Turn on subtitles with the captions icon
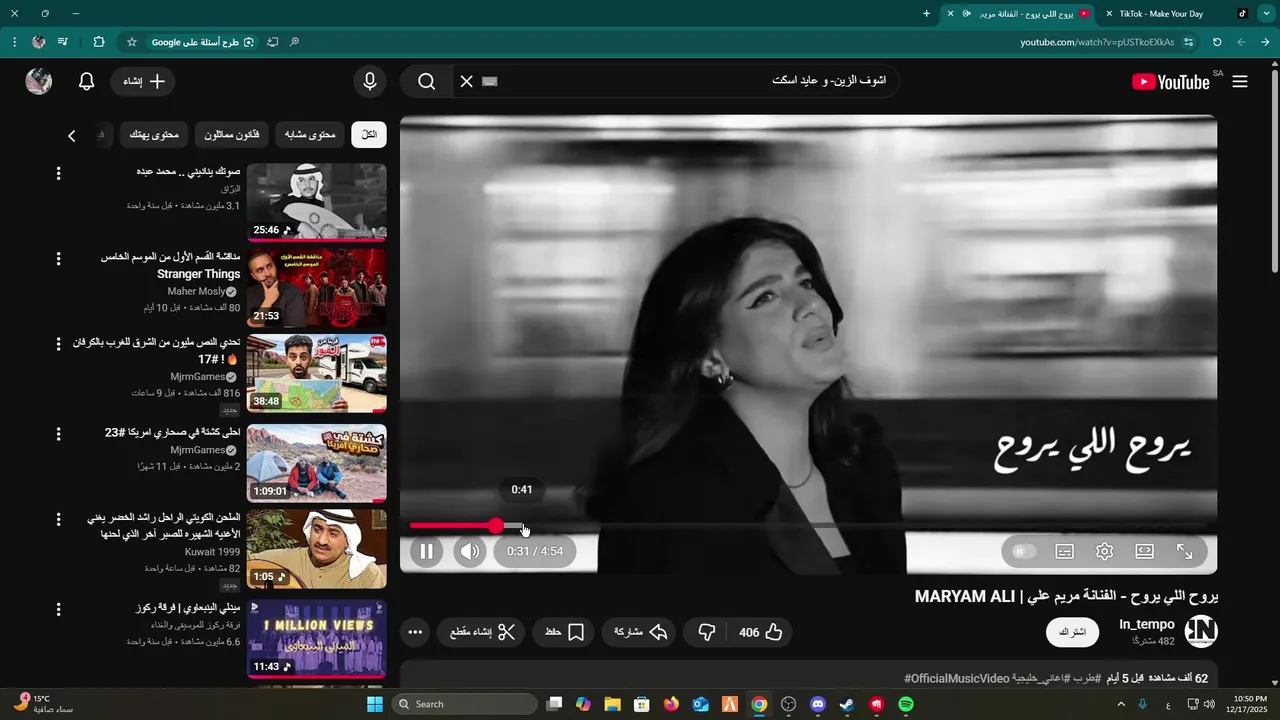Viewport: 1280px width, 720px height. point(1065,551)
